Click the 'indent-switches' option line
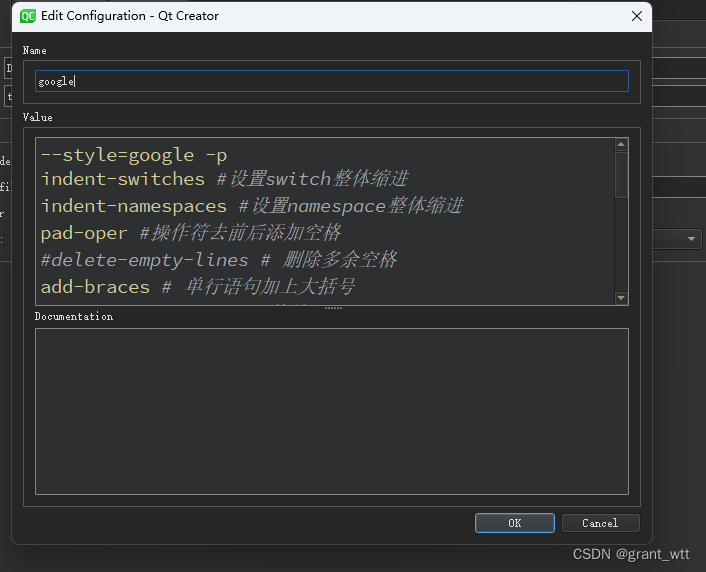 pos(225,179)
